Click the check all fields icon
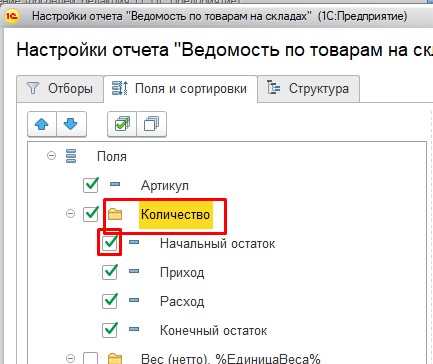 click(x=122, y=124)
